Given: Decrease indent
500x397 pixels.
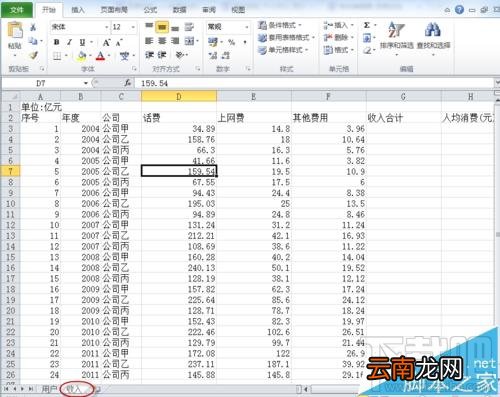Looking at the screenshot, I should point(149,55).
